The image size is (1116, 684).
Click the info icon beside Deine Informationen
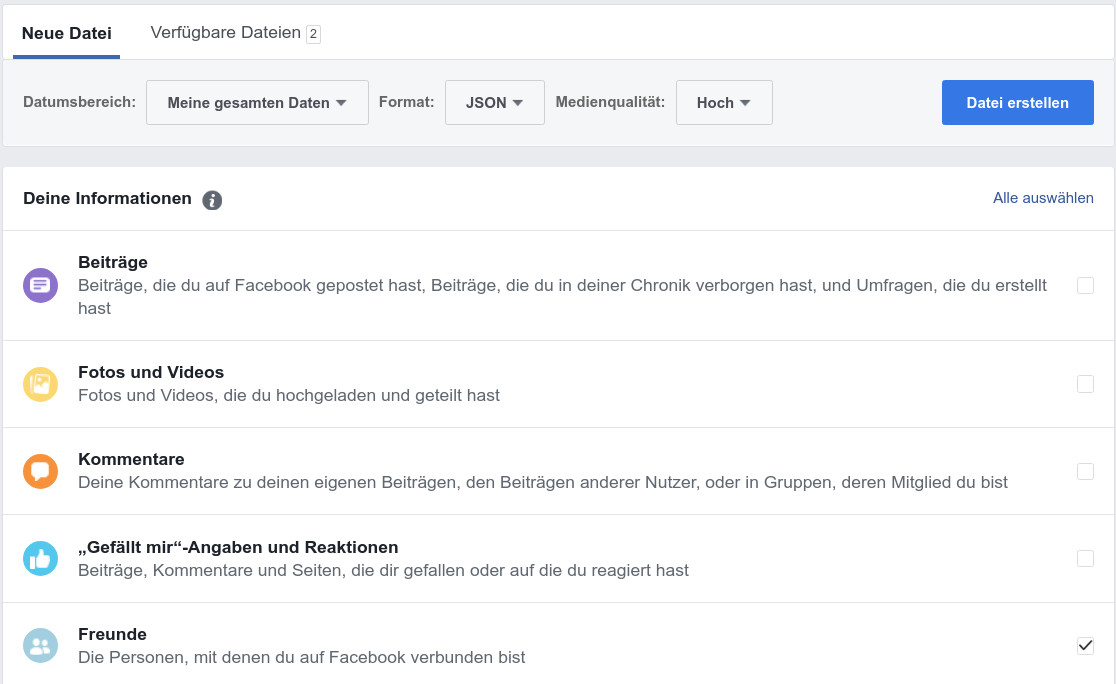[x=212, y=200]
